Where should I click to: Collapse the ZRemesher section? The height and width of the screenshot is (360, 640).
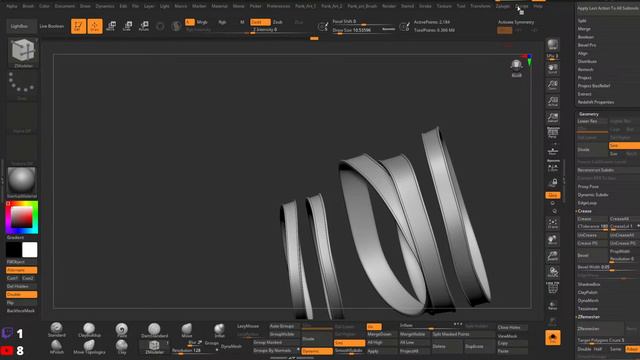point(588,317)
